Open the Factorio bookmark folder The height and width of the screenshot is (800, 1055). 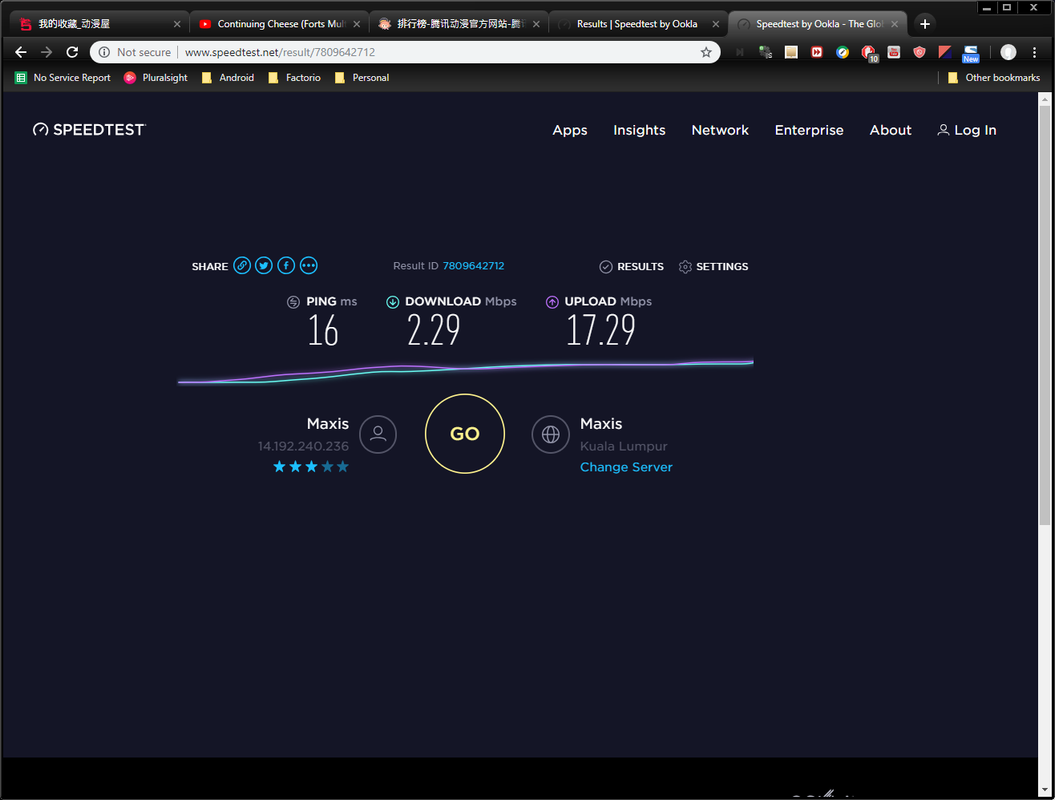[x=294, y=77]
